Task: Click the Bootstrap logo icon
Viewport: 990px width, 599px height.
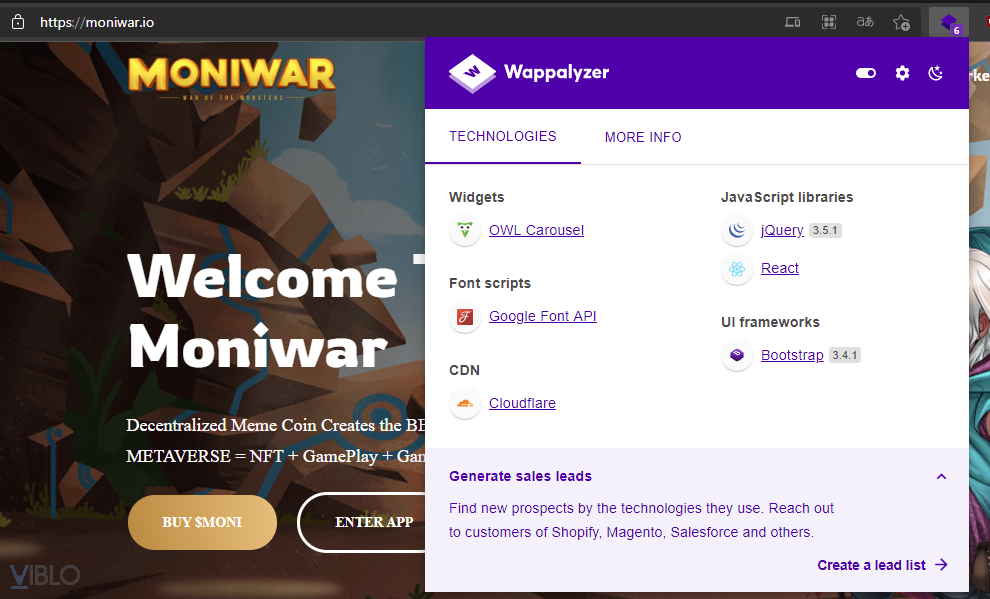Action: click(x=737, y=355)
